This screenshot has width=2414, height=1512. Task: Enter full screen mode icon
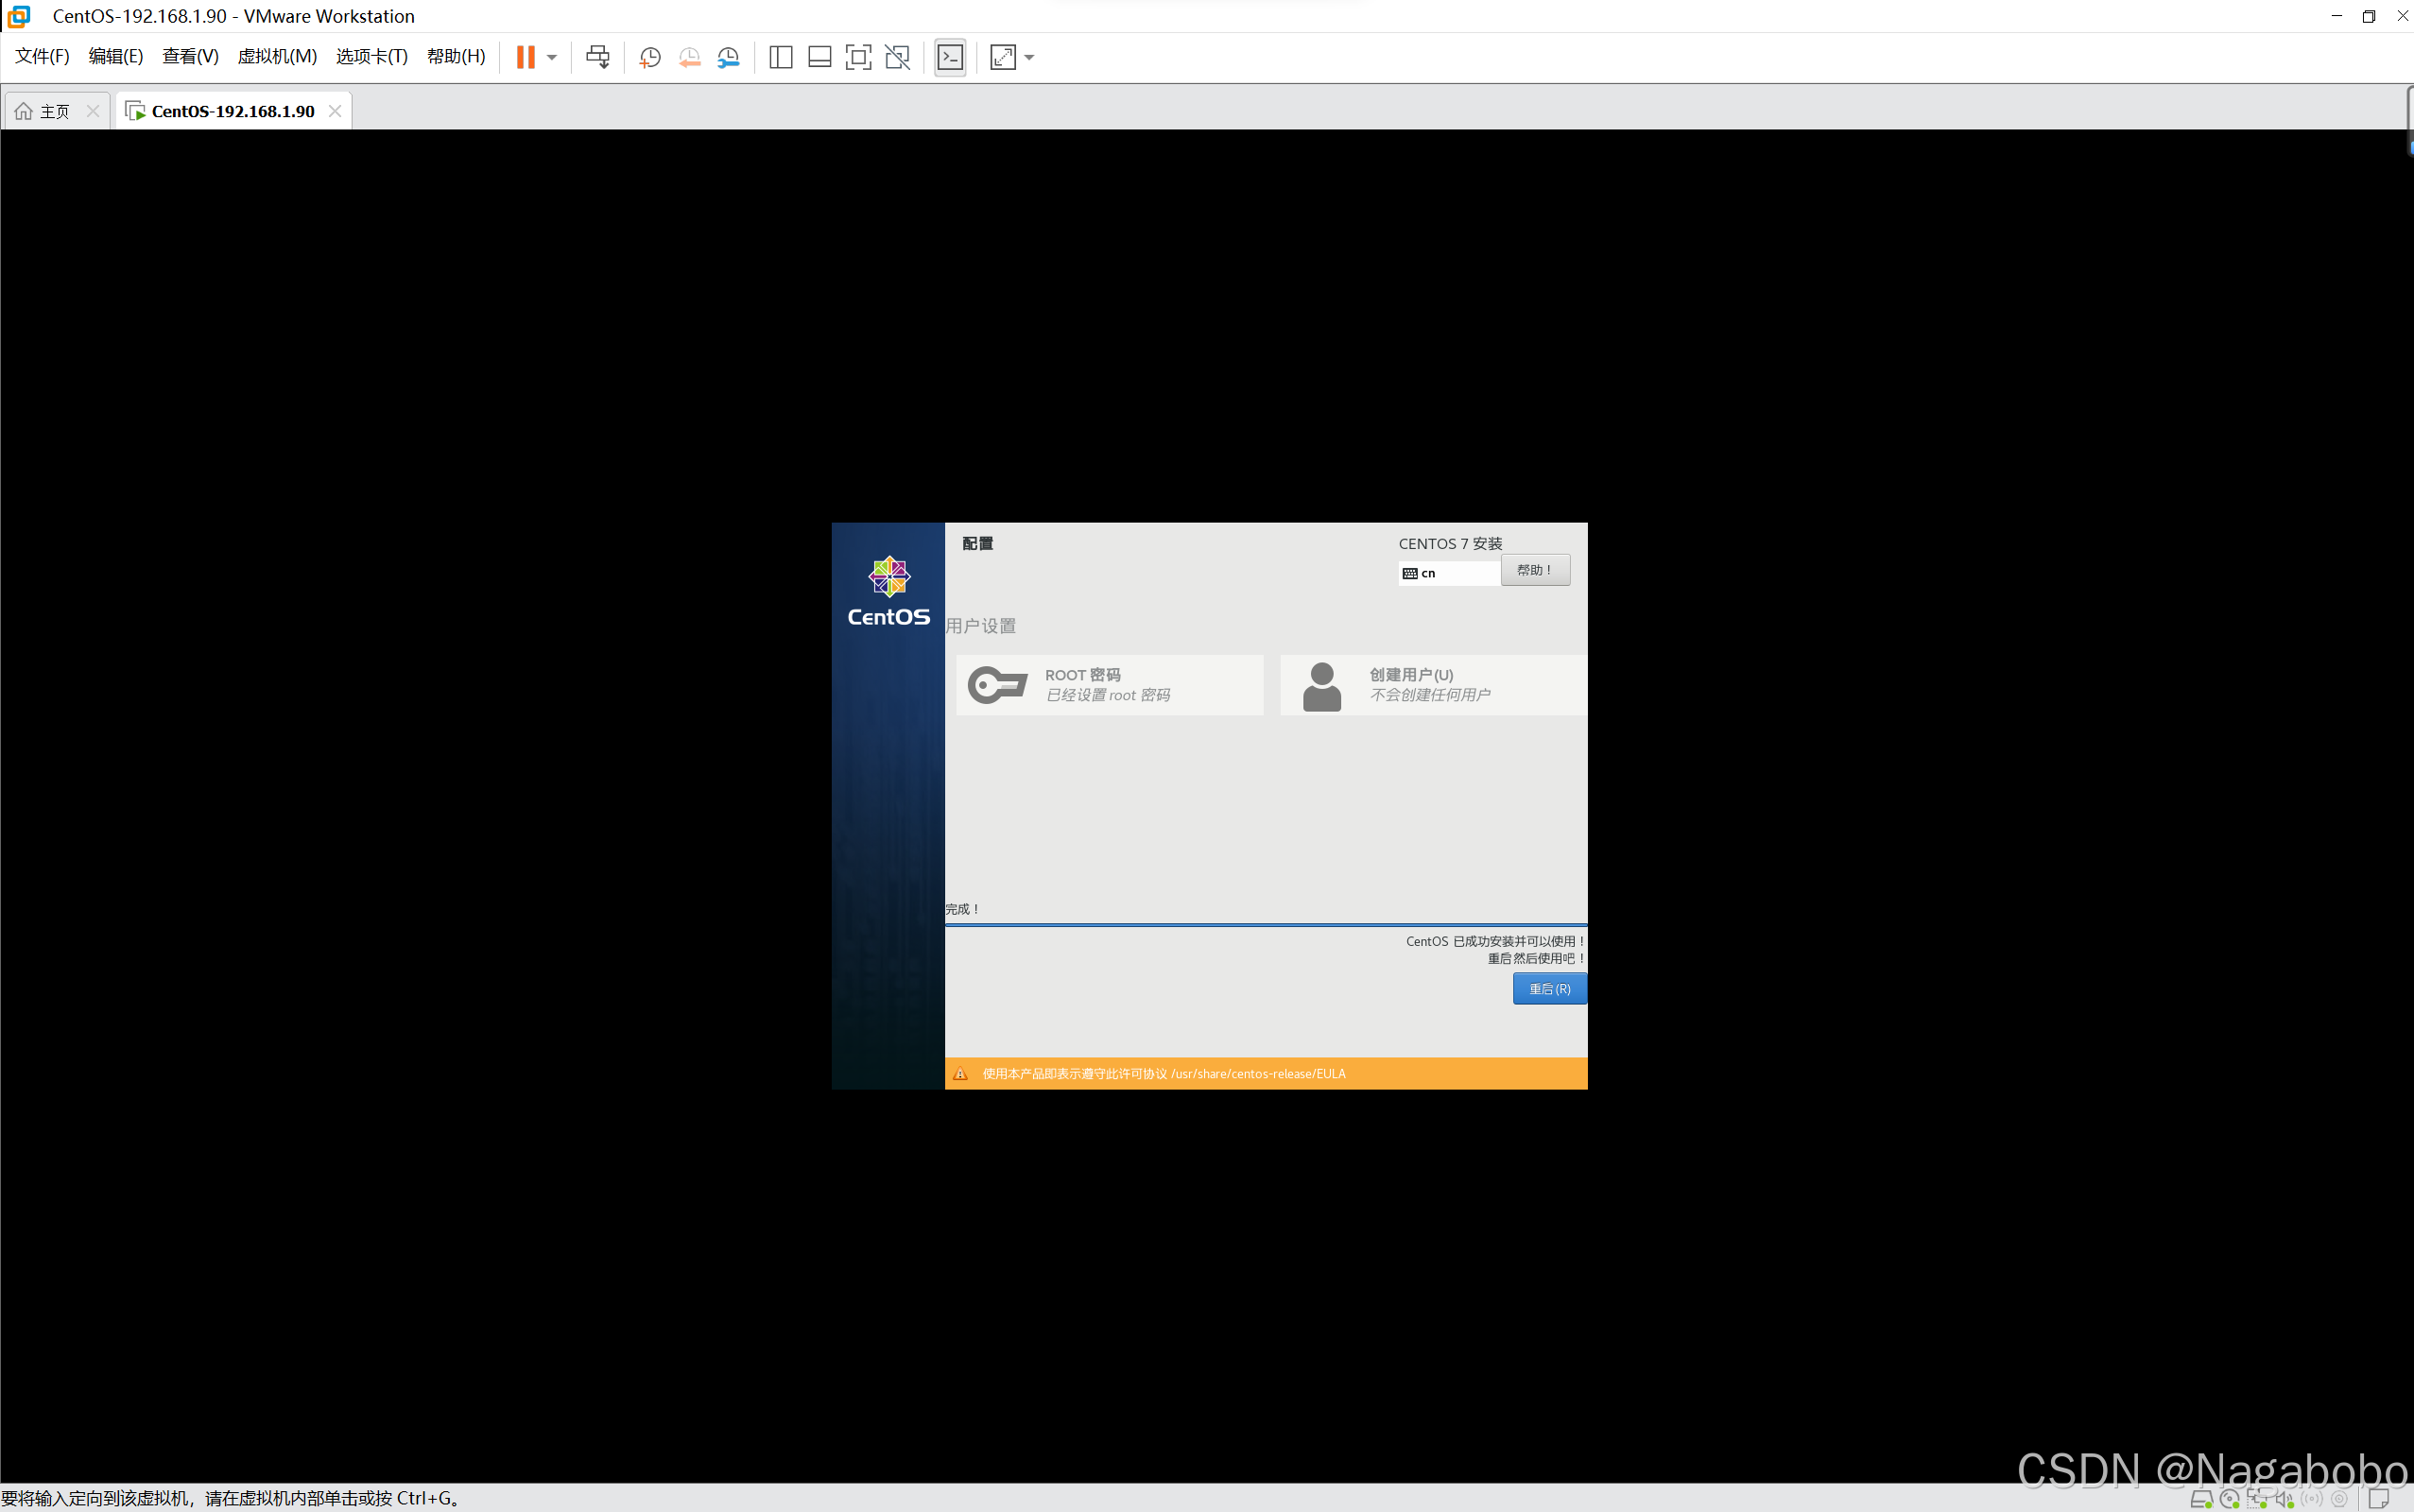[x=858, y=57]
